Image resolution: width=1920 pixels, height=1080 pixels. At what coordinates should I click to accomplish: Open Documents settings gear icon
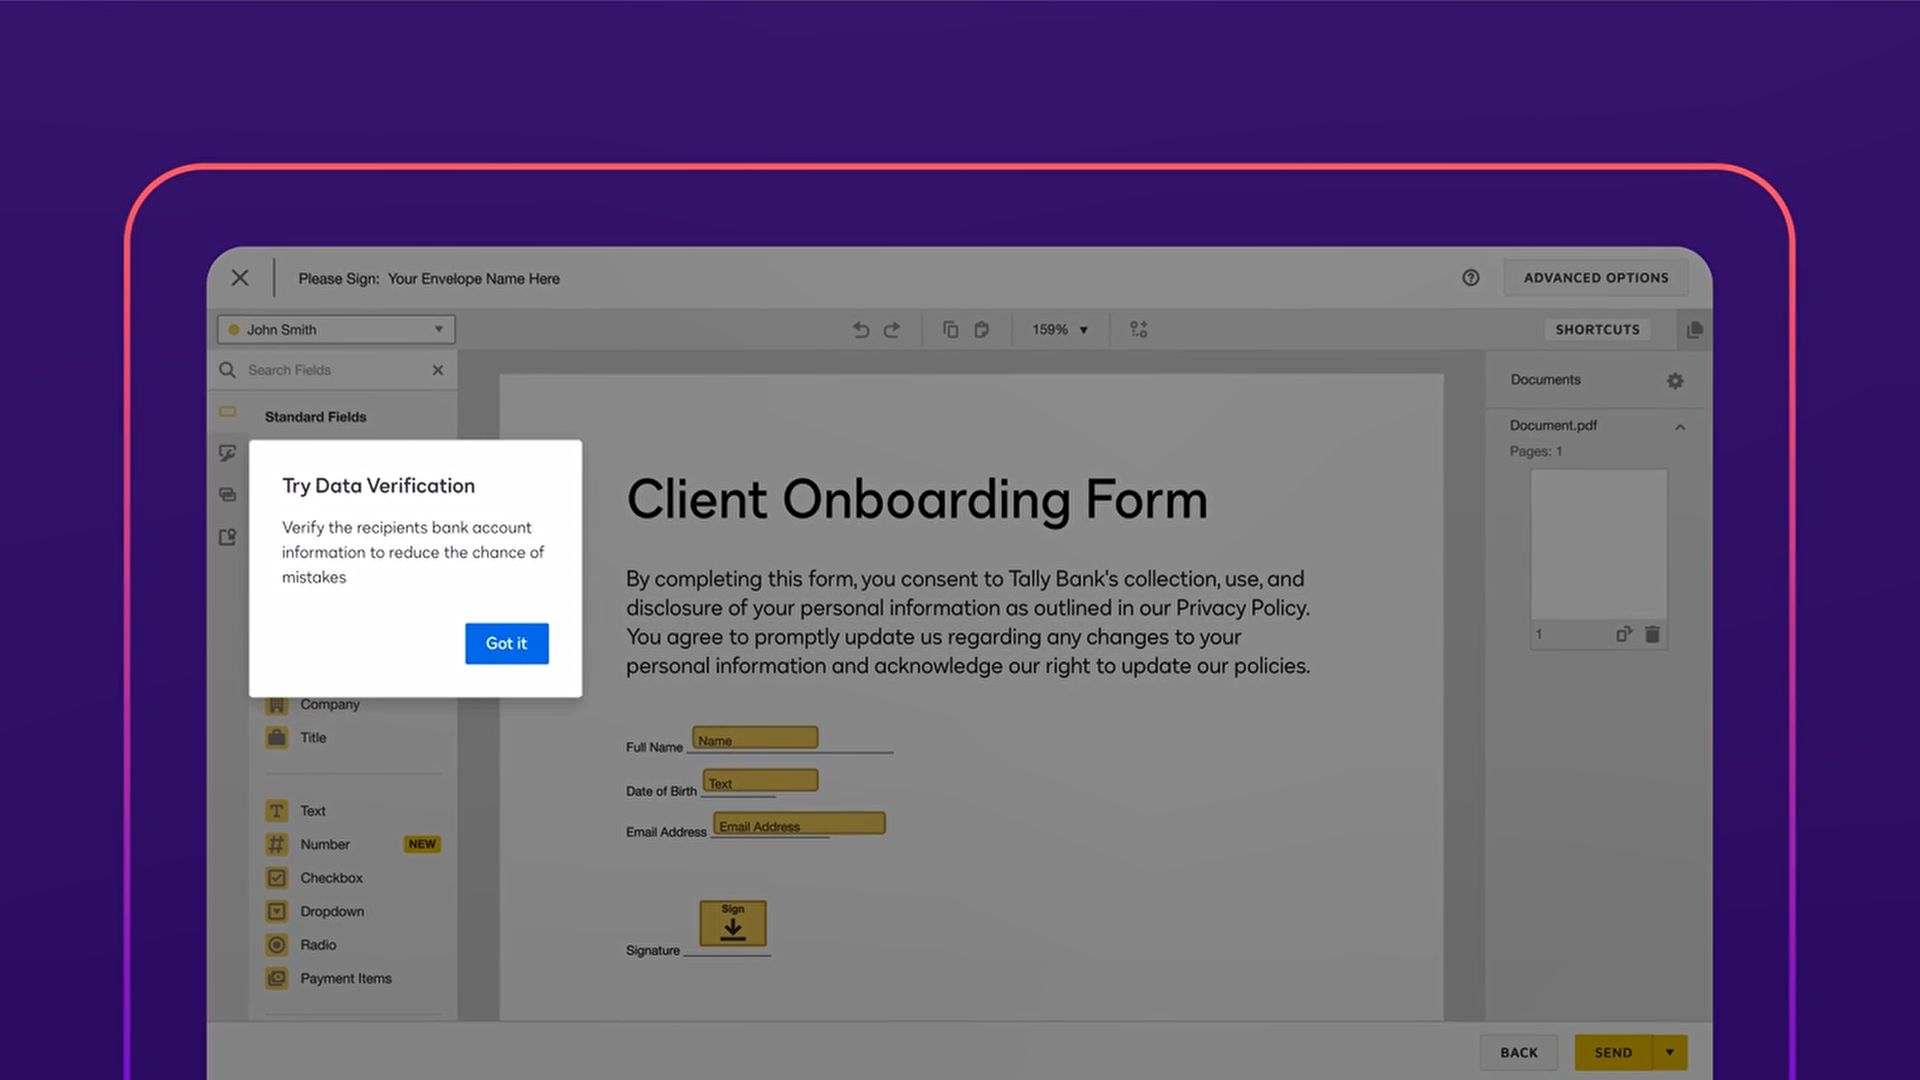[x=1675, y=381]
